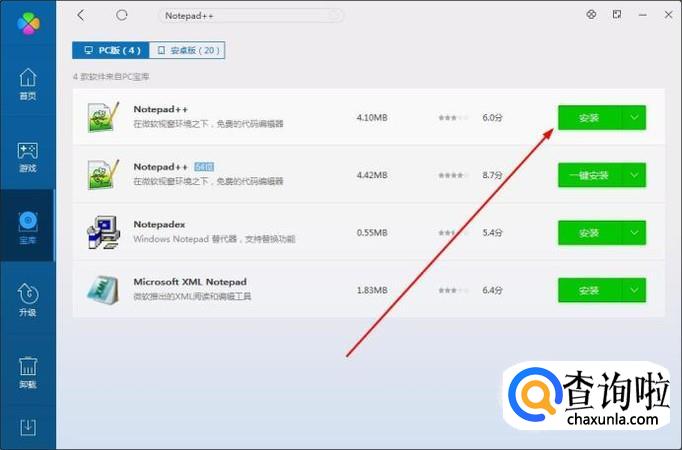Install Notepadex with 安装 button
Screen dimensions: 682x450
tap(590, 233)
